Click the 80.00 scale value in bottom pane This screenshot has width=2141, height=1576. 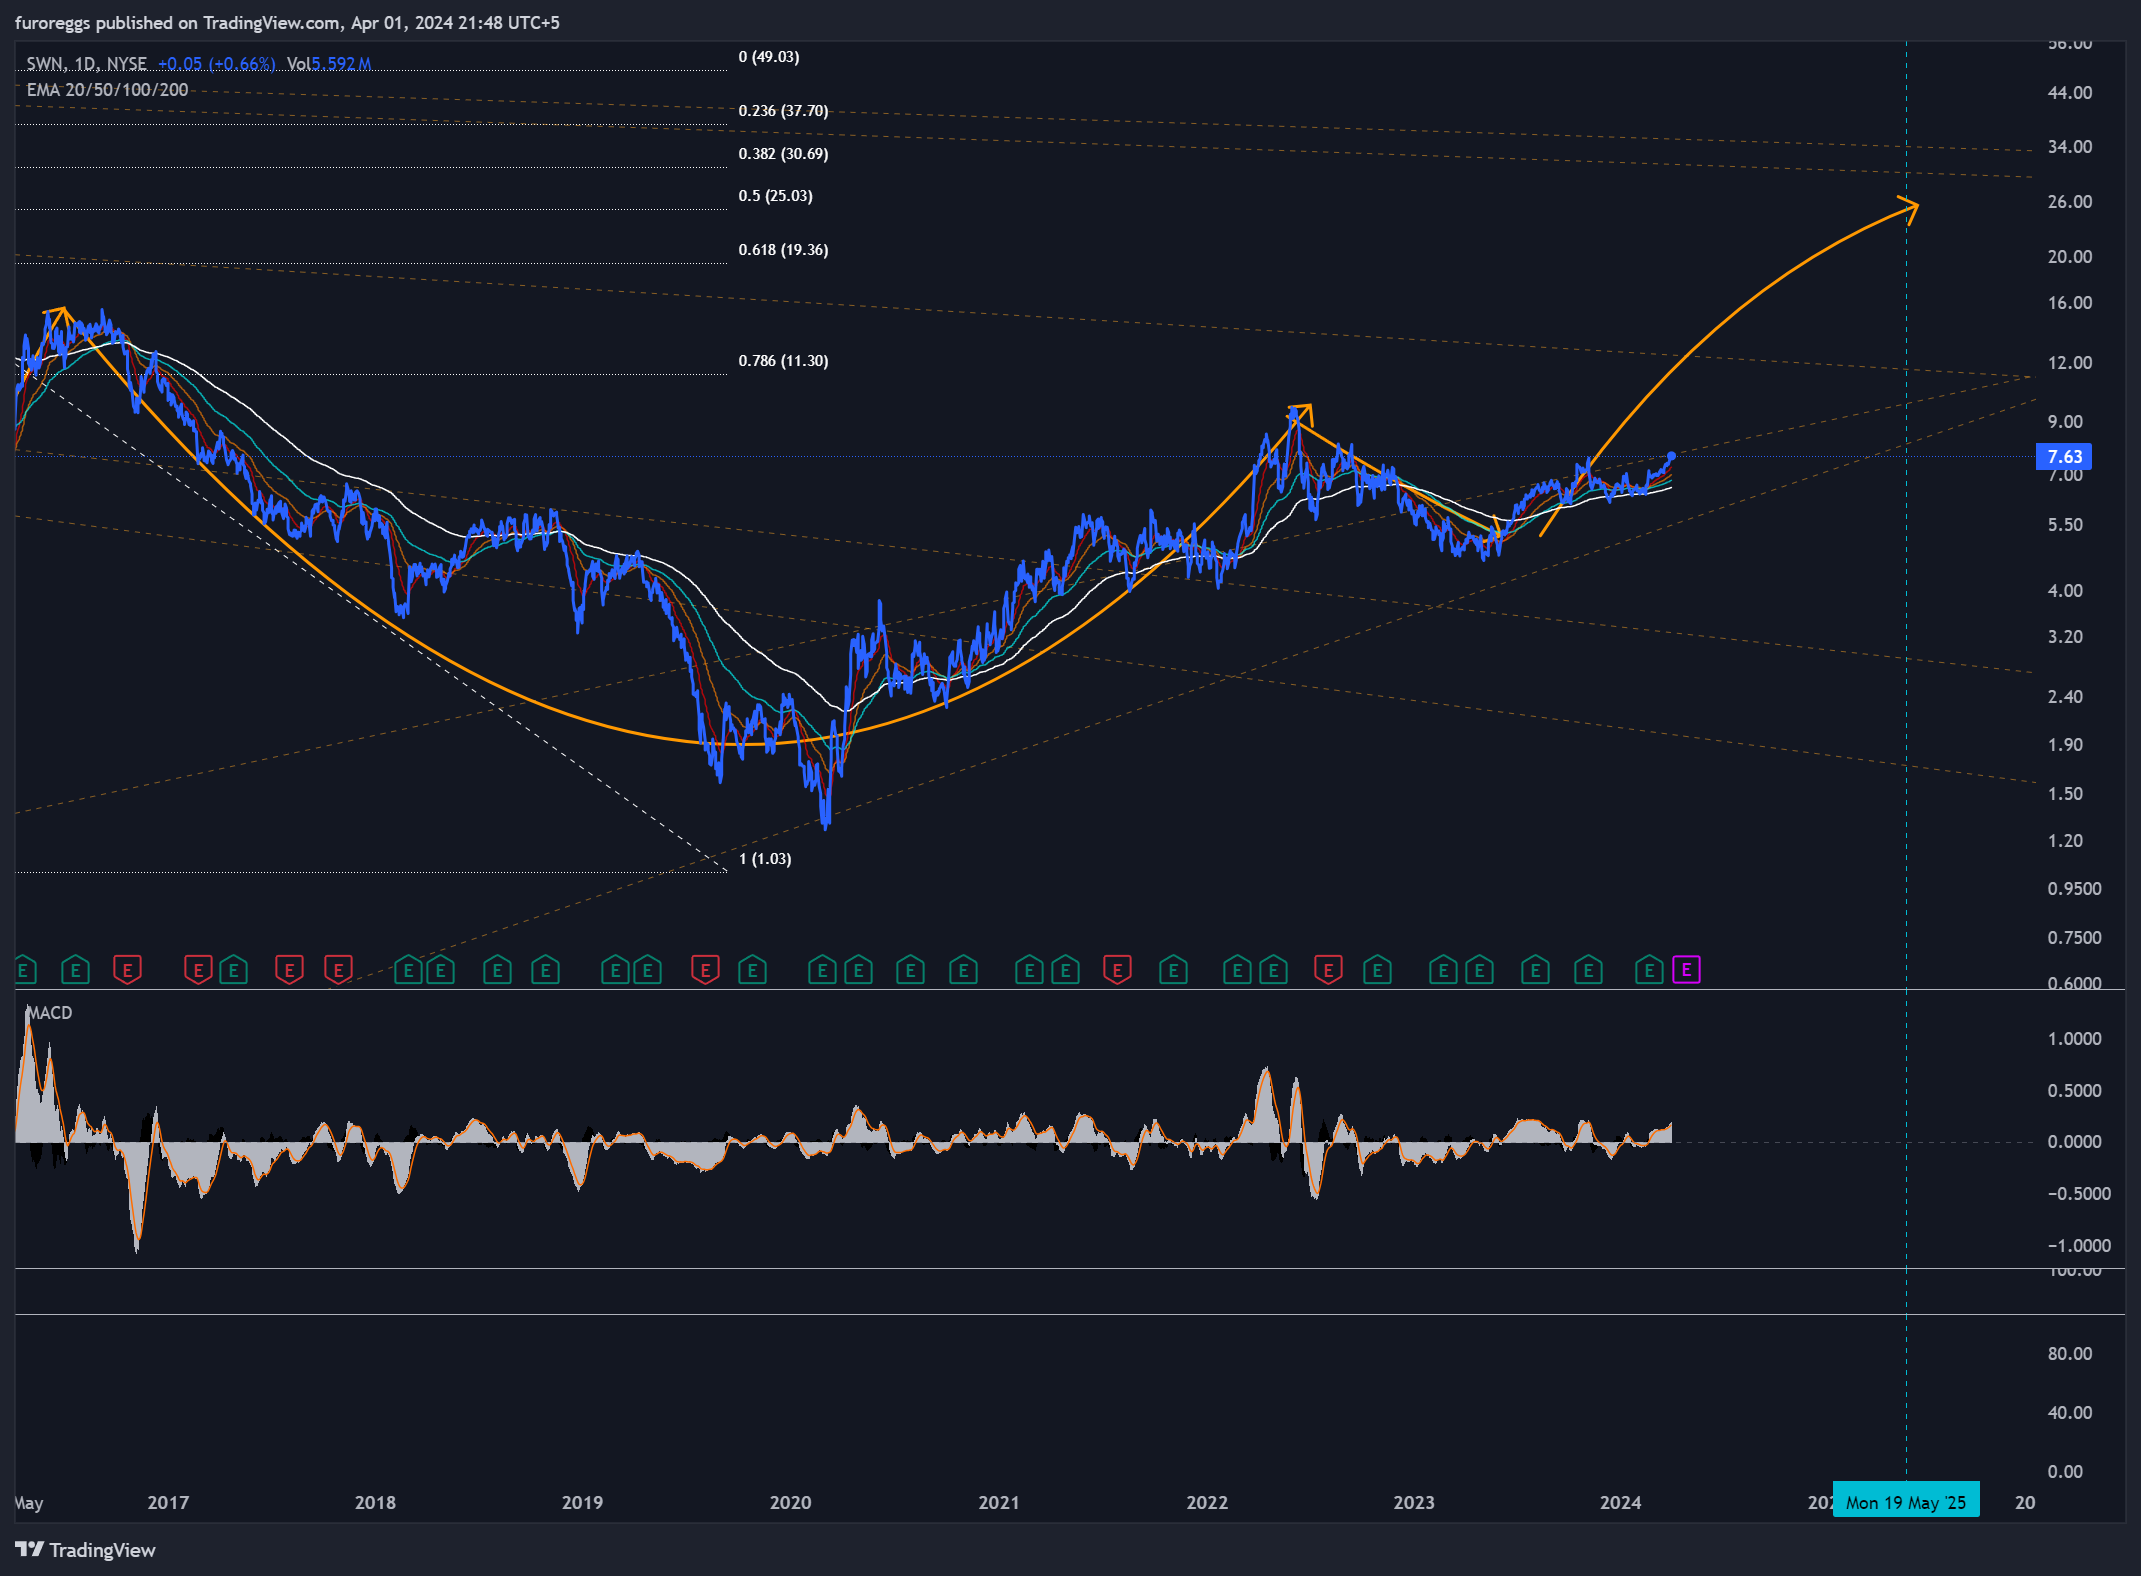click(2070, 1354)
